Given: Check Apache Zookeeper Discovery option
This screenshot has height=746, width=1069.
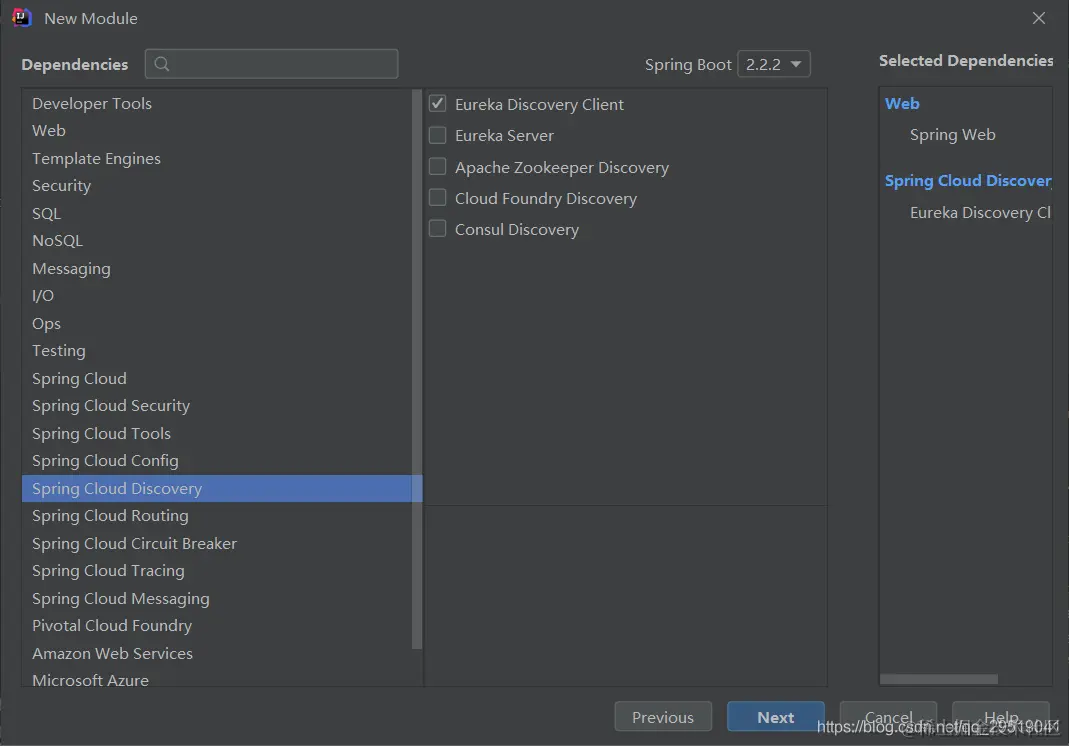Looking at the screenshot, I should coord(438,166).
